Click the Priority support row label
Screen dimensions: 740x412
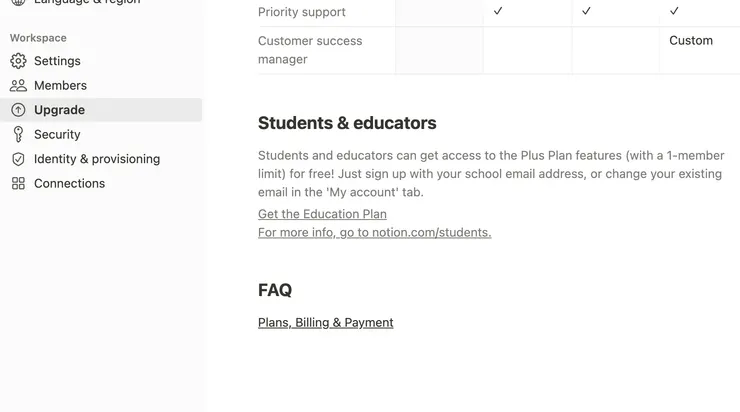pyautogui.click(x=302, y=12)
